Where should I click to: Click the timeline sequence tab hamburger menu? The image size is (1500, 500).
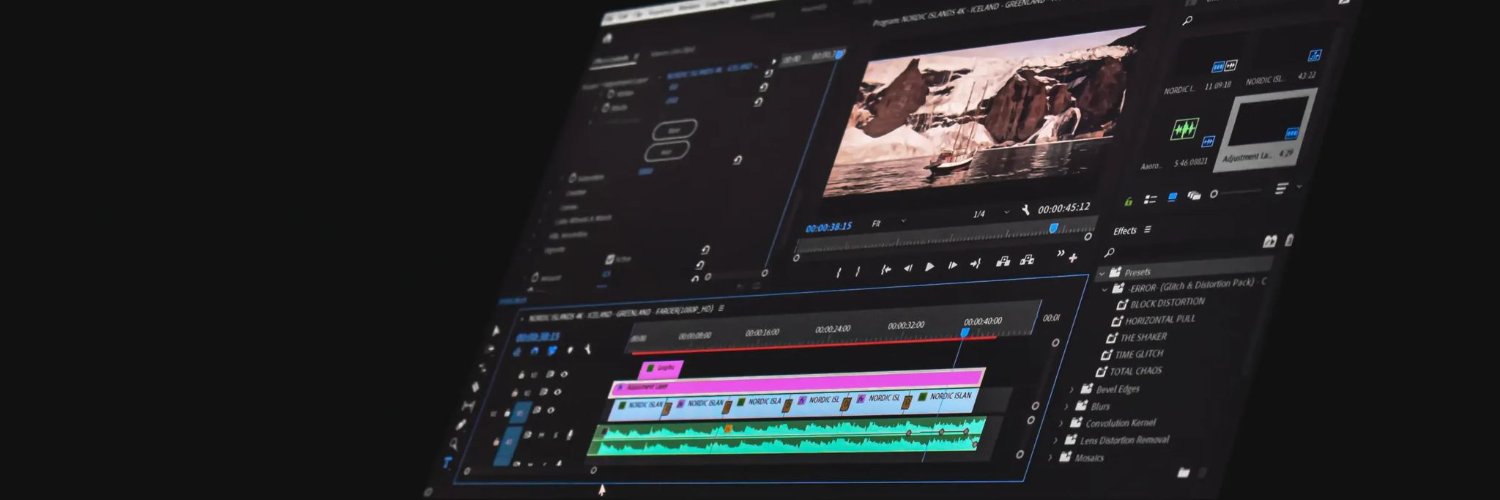(721, 309)
